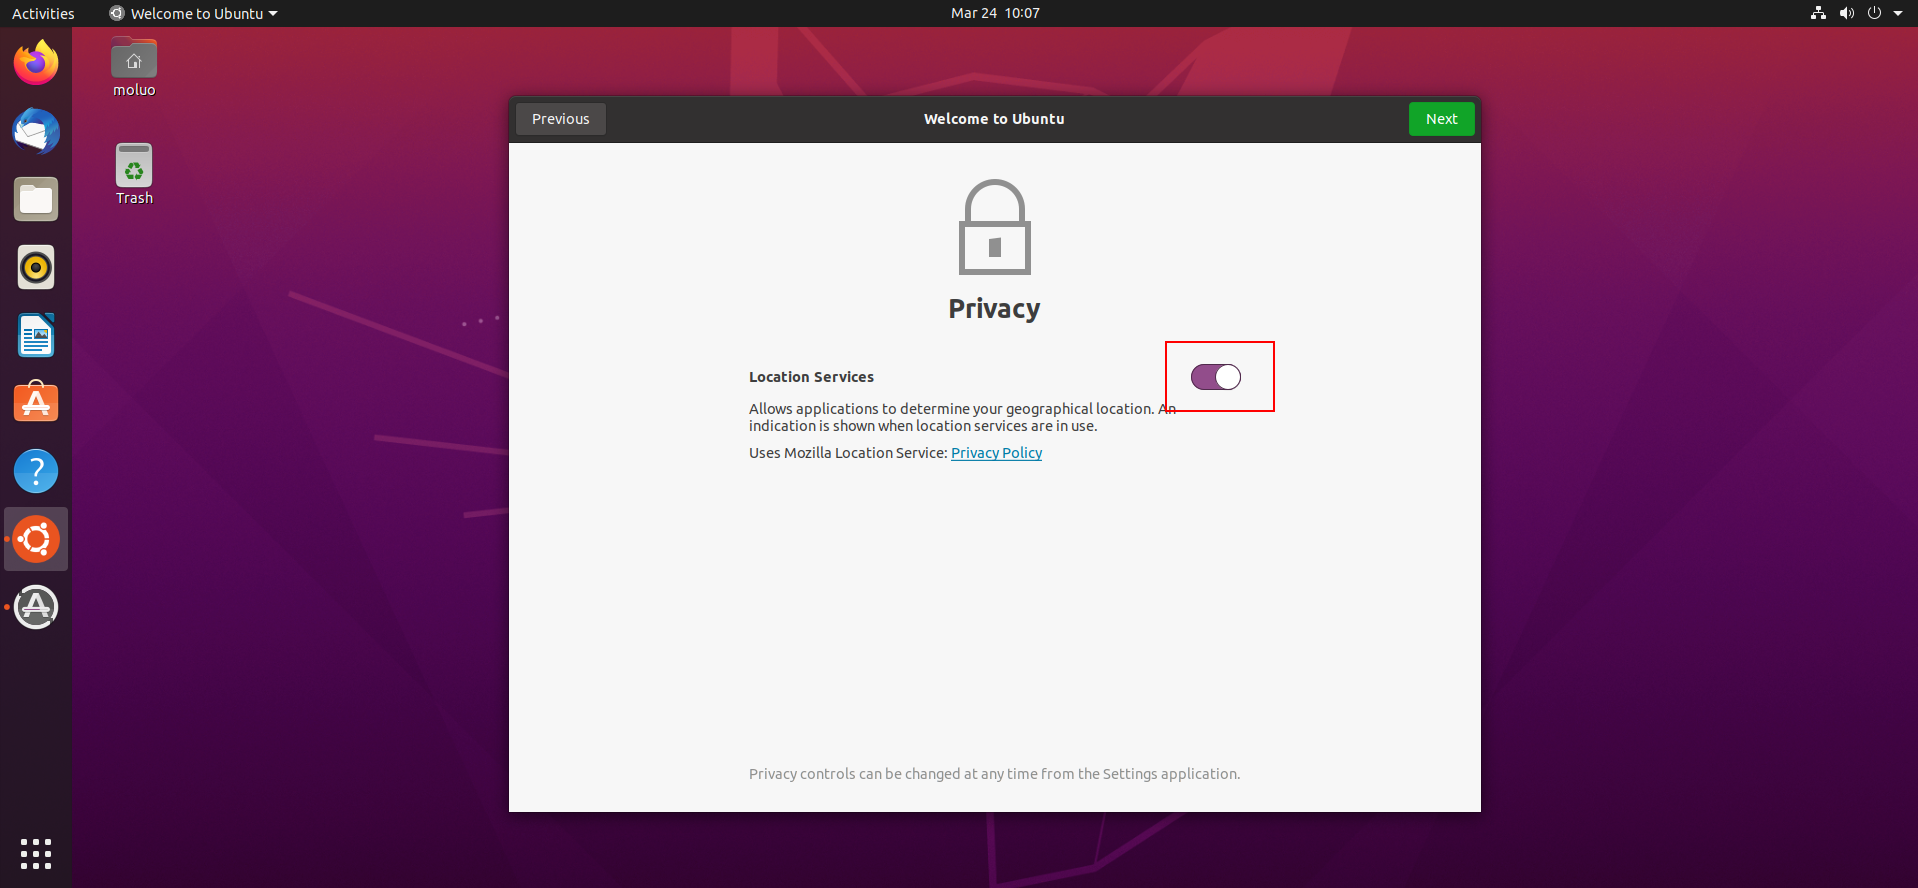Click the green Next button

pyautogui.click(x=1441, y=119)
